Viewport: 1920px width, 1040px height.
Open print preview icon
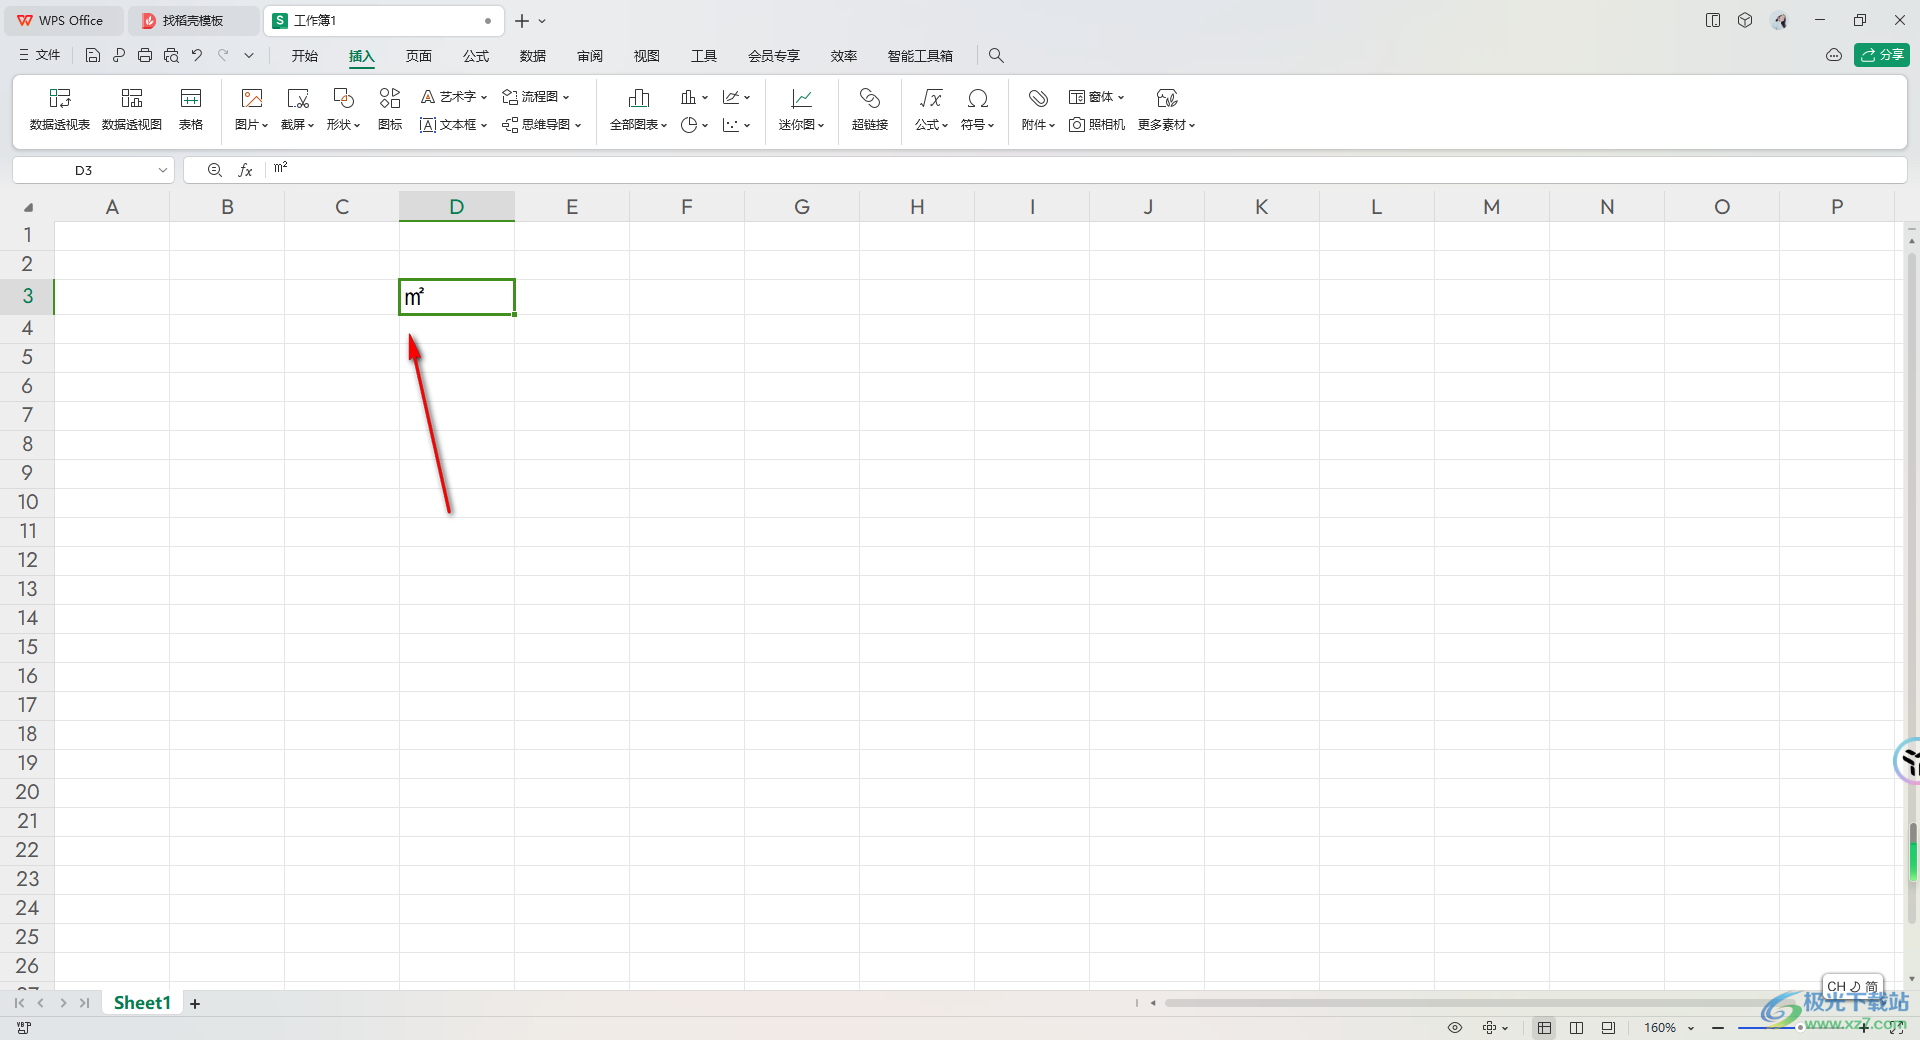[x=171, y=56]
